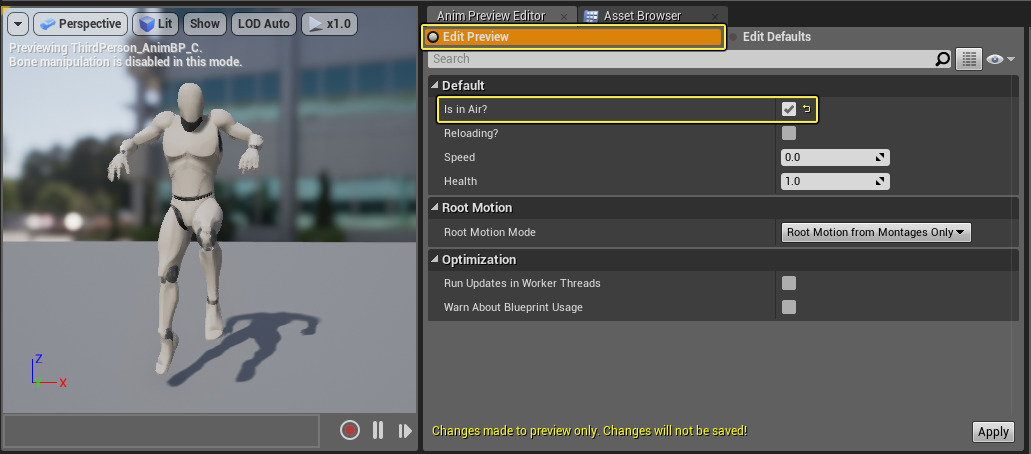Image resolution: width=1031 pixels, height=454 pixels.
Task: Click the XYZ axis gizmo in viewport
Action: [x=47, y=370]
